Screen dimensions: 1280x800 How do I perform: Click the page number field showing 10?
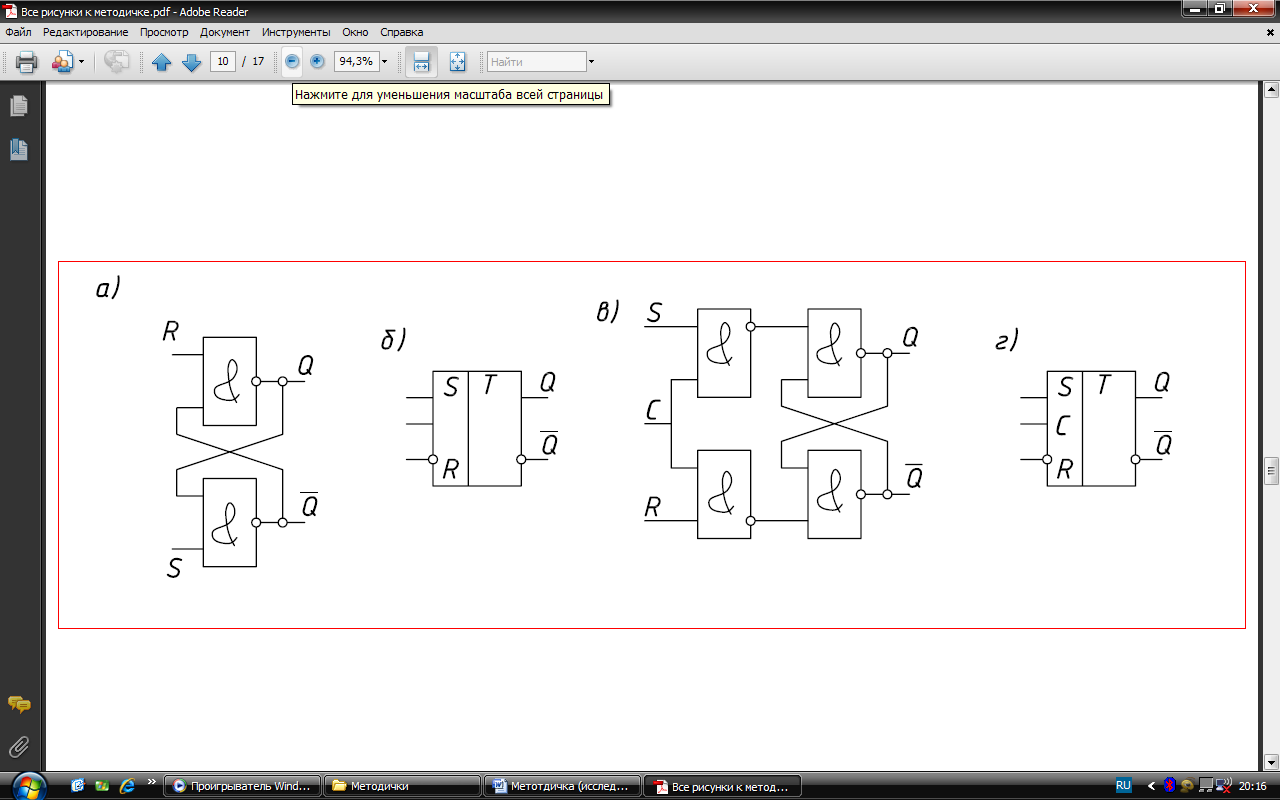tap(222, 61)
